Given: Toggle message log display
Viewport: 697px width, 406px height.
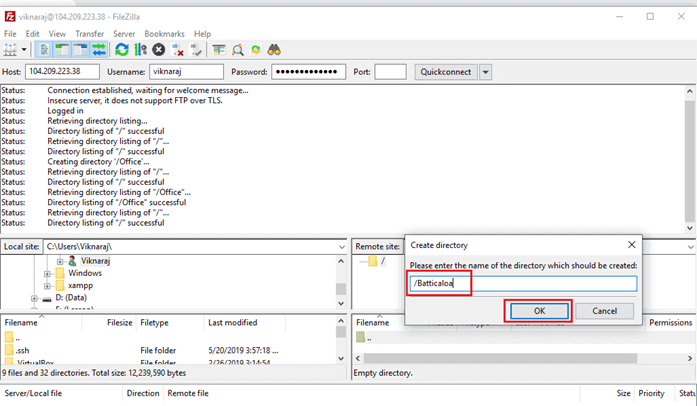Looking at the screenshot, I should pyautogui.click(x=44, y=50).
